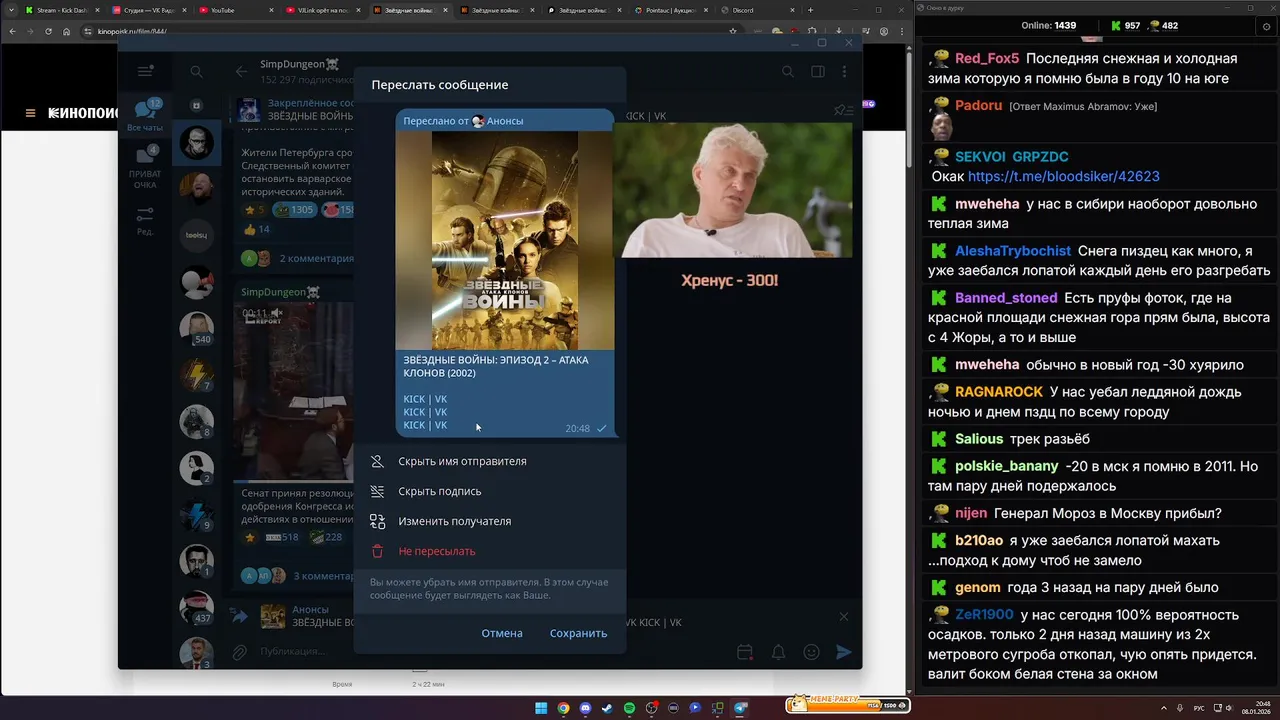The image size is (1280, 720).
Task: Click the attach paperclip icon
Action: (240, 652)
